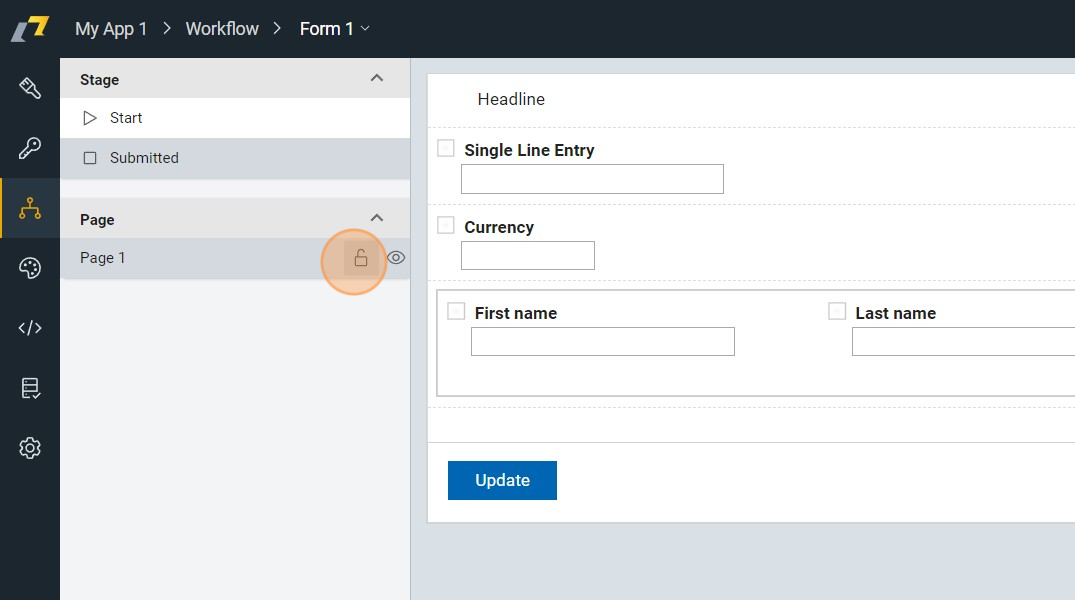Select the Submitted stage
This screenshot has height=600, width=1075.
pos(144,158)
